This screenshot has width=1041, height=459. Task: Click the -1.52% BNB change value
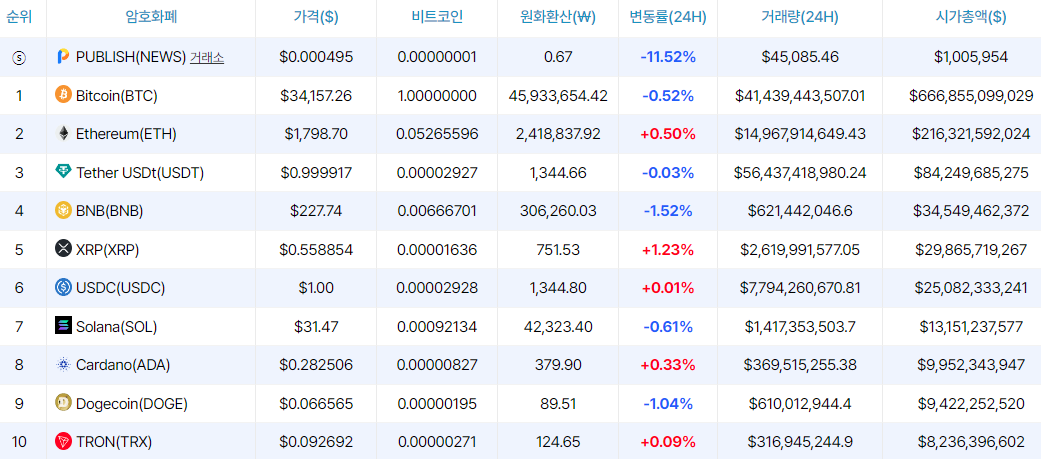pyautogui.click(x=668, y=211)
